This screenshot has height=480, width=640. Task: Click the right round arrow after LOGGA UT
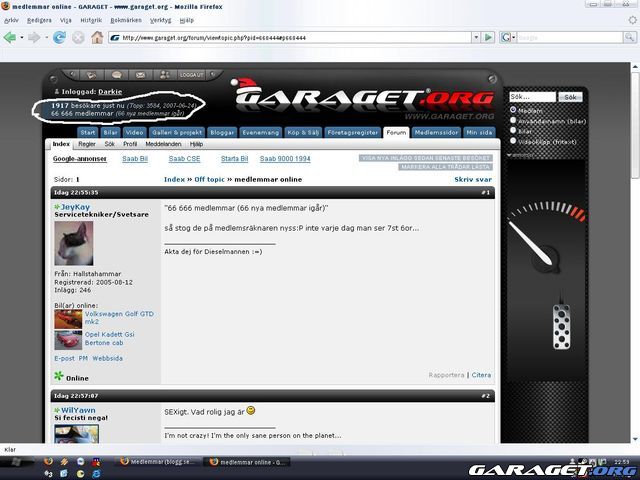tap(213, 75)
